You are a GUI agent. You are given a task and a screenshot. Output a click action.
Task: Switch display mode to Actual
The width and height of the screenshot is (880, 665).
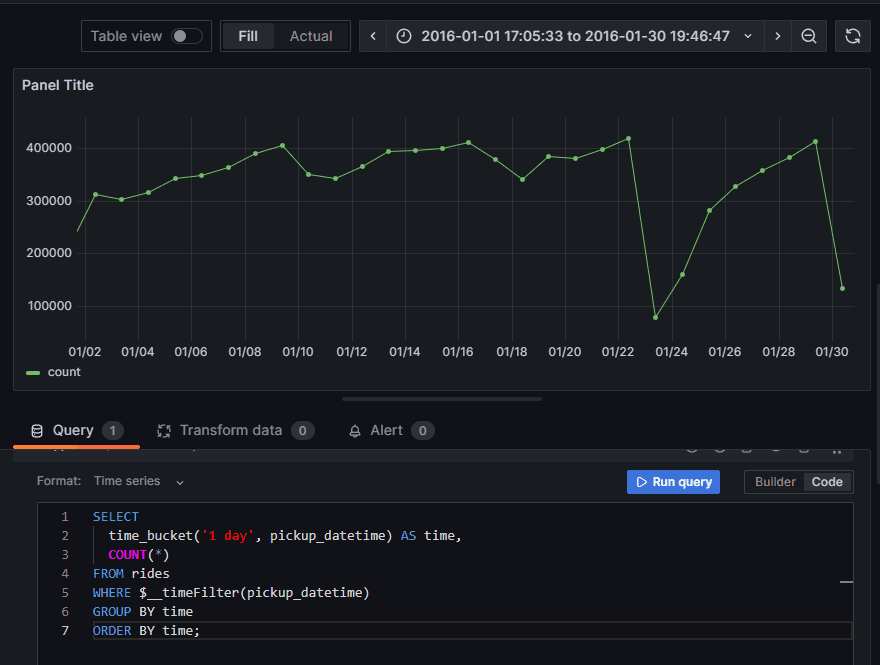pos(310,35)
